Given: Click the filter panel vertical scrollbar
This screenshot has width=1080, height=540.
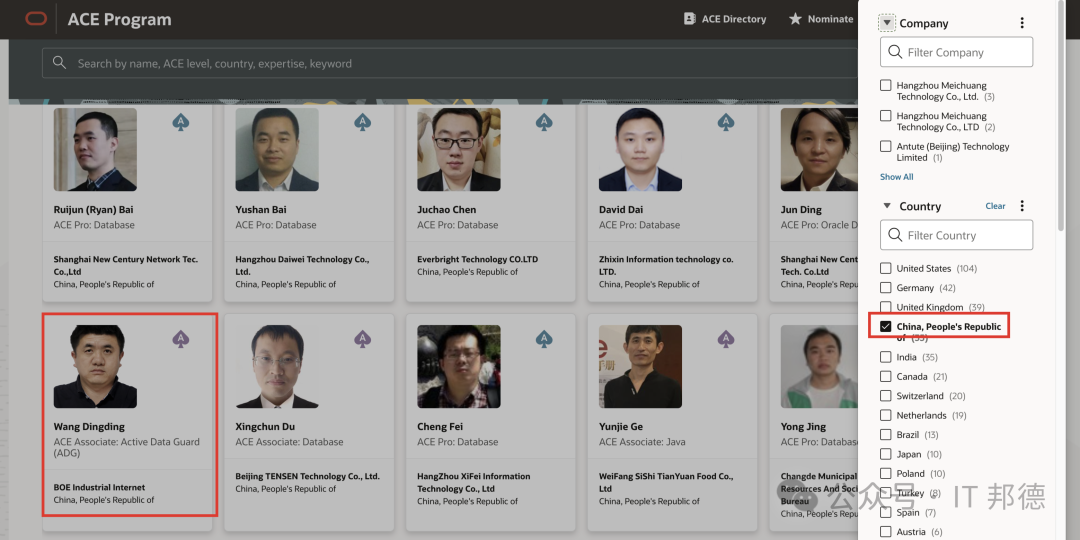Looking at the screenshot, I should (x=1061, y=117).
